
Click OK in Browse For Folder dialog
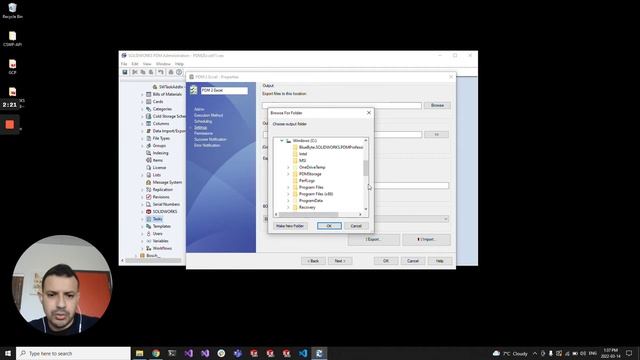tap(329, 226)
